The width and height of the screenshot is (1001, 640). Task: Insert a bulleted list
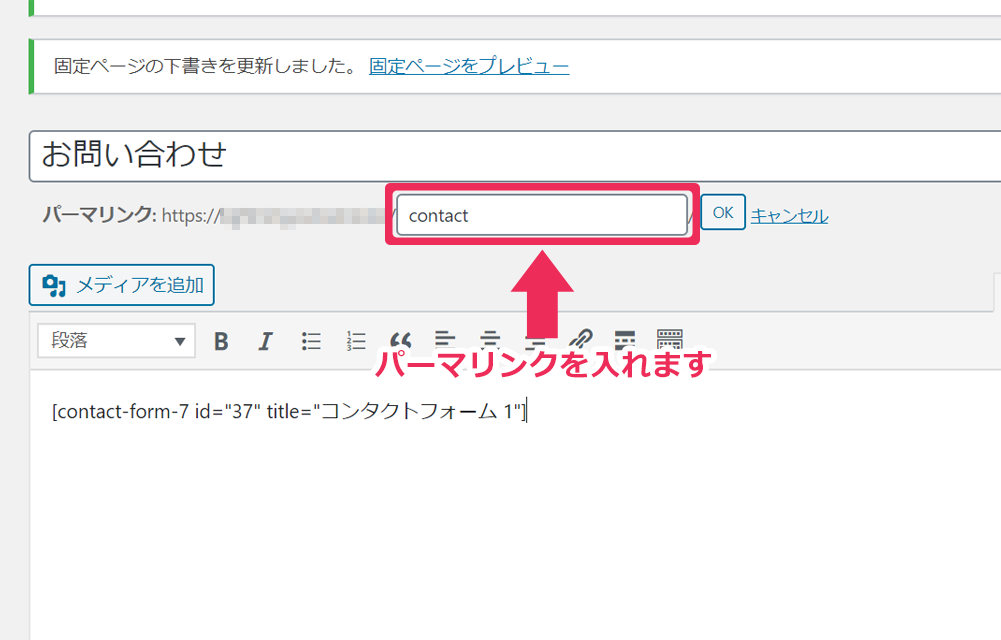pyautogui.click(x=311, y=341)
